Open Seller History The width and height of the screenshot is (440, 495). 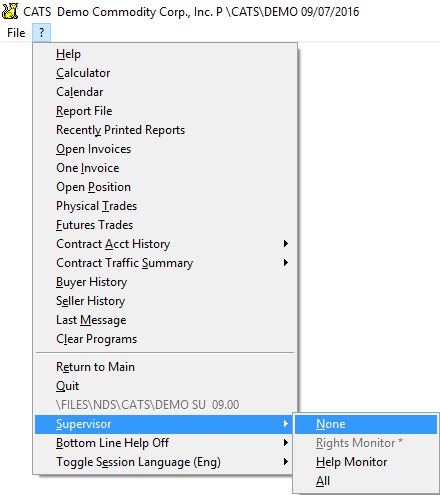[x=166, y=301]
